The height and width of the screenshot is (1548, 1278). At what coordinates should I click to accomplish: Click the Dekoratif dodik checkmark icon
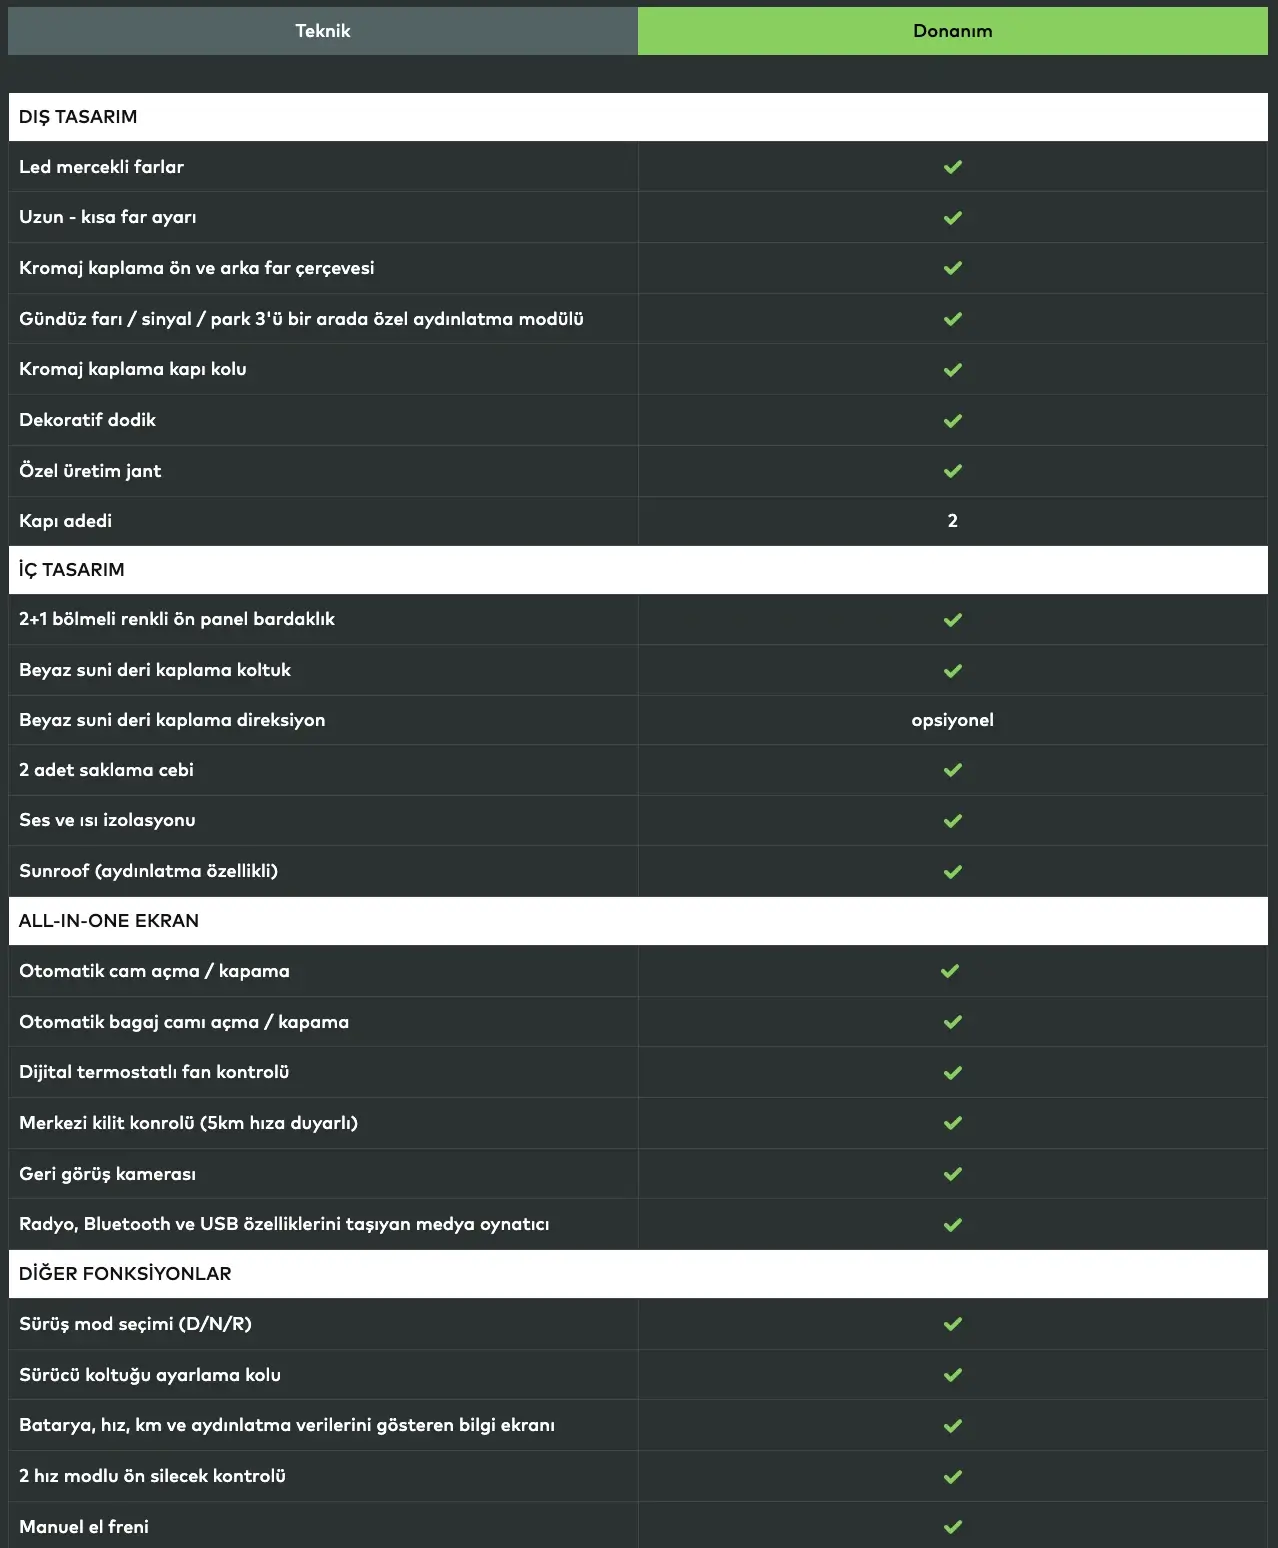(x=953, y=421)
